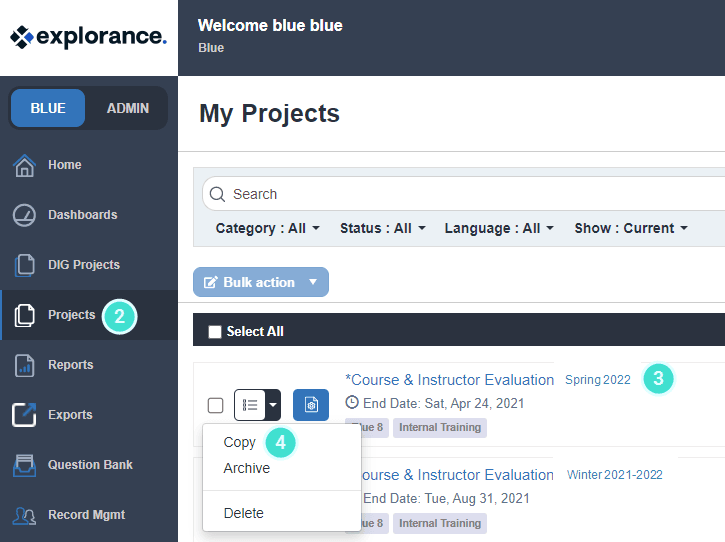Click the Bulk action pencil icon
This screenshot has width=725, height=542.
210,282
